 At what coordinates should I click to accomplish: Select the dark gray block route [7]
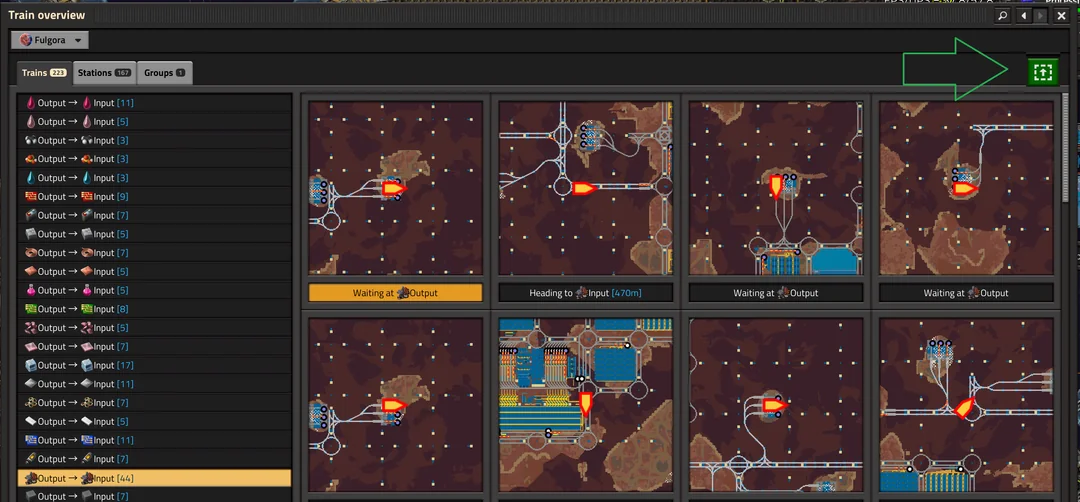click(154, 496)
